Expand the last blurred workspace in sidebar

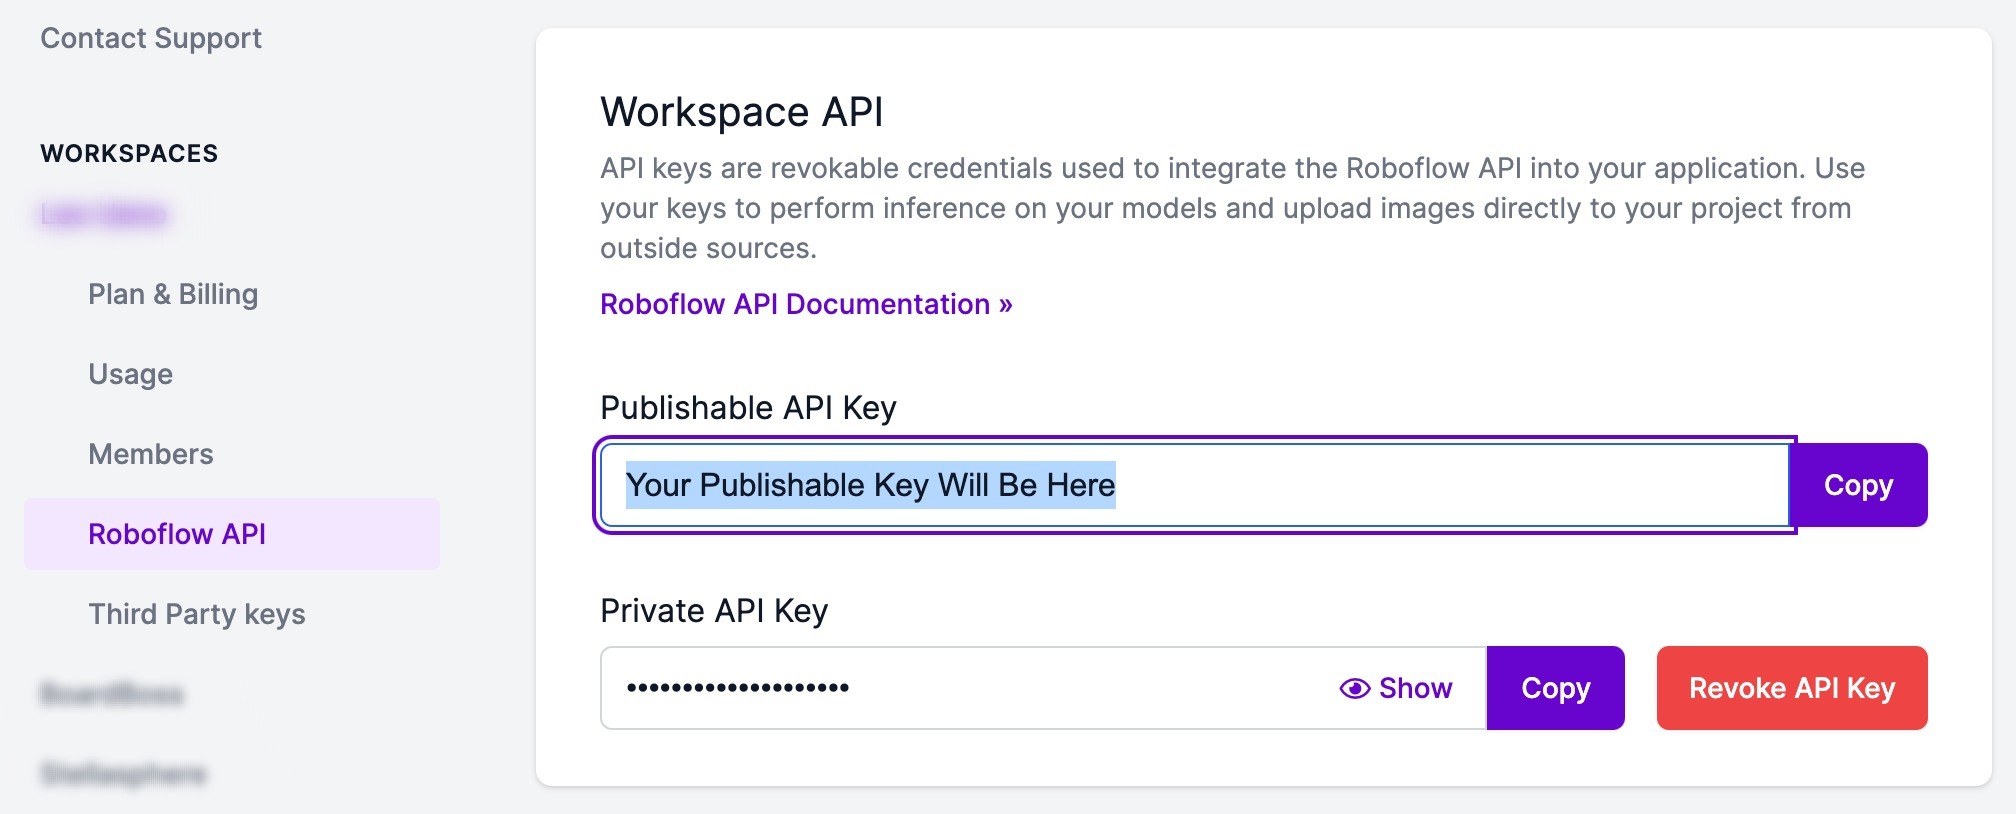click(x=123, y=774)
